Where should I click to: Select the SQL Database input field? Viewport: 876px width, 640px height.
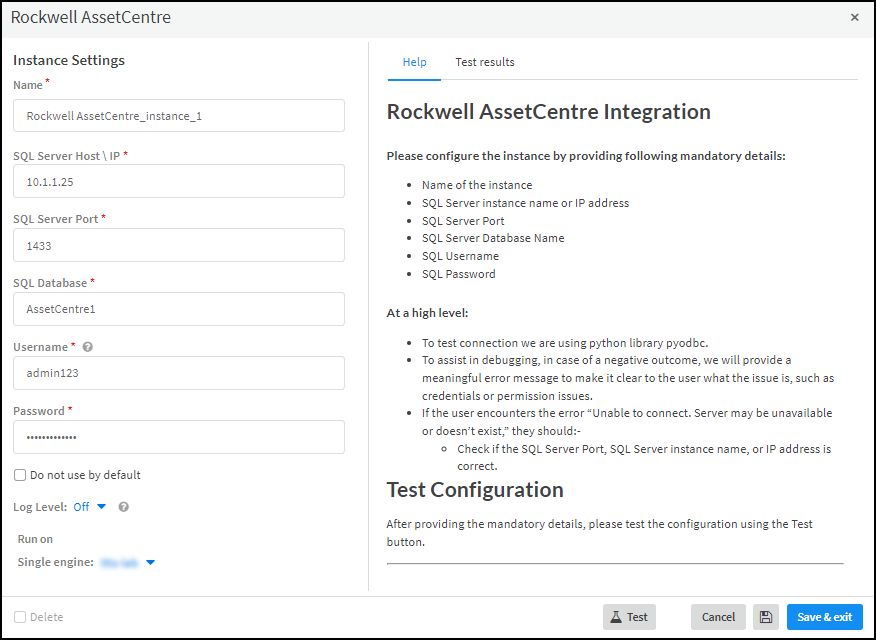point(179,309)
